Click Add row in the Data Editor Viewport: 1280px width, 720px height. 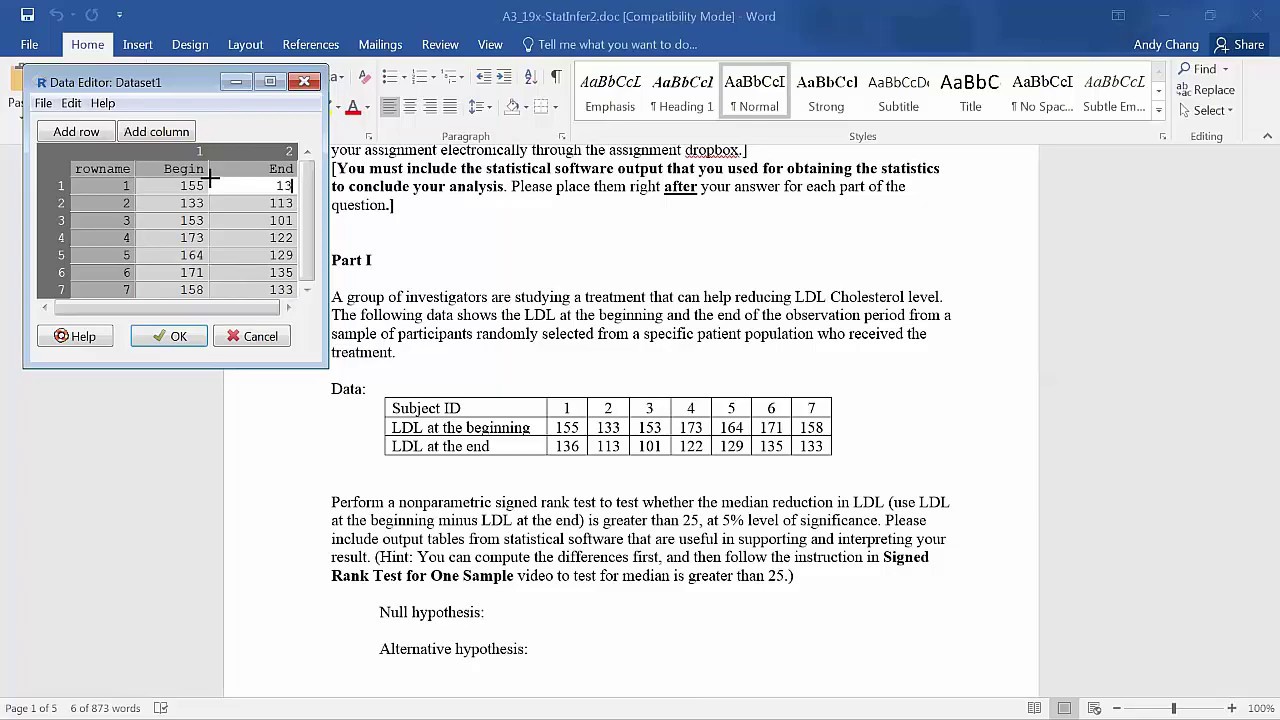pos(76,131)
